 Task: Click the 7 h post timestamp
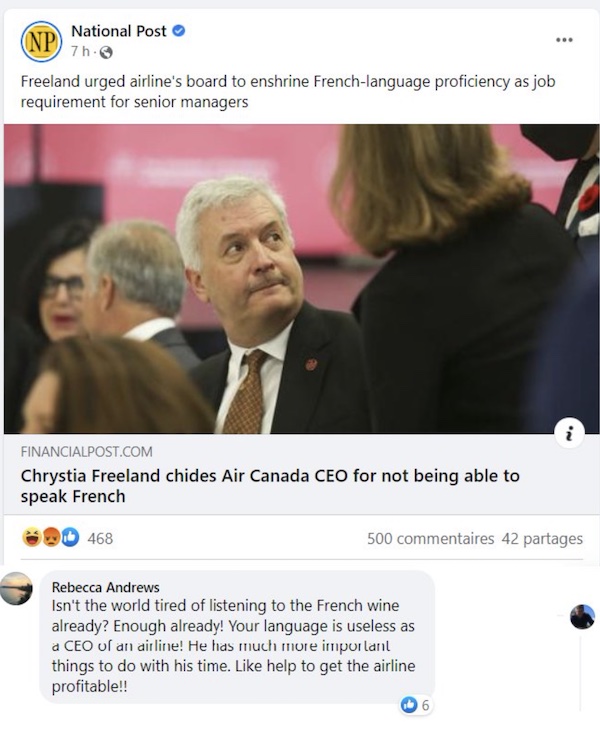tap(80, 52)
